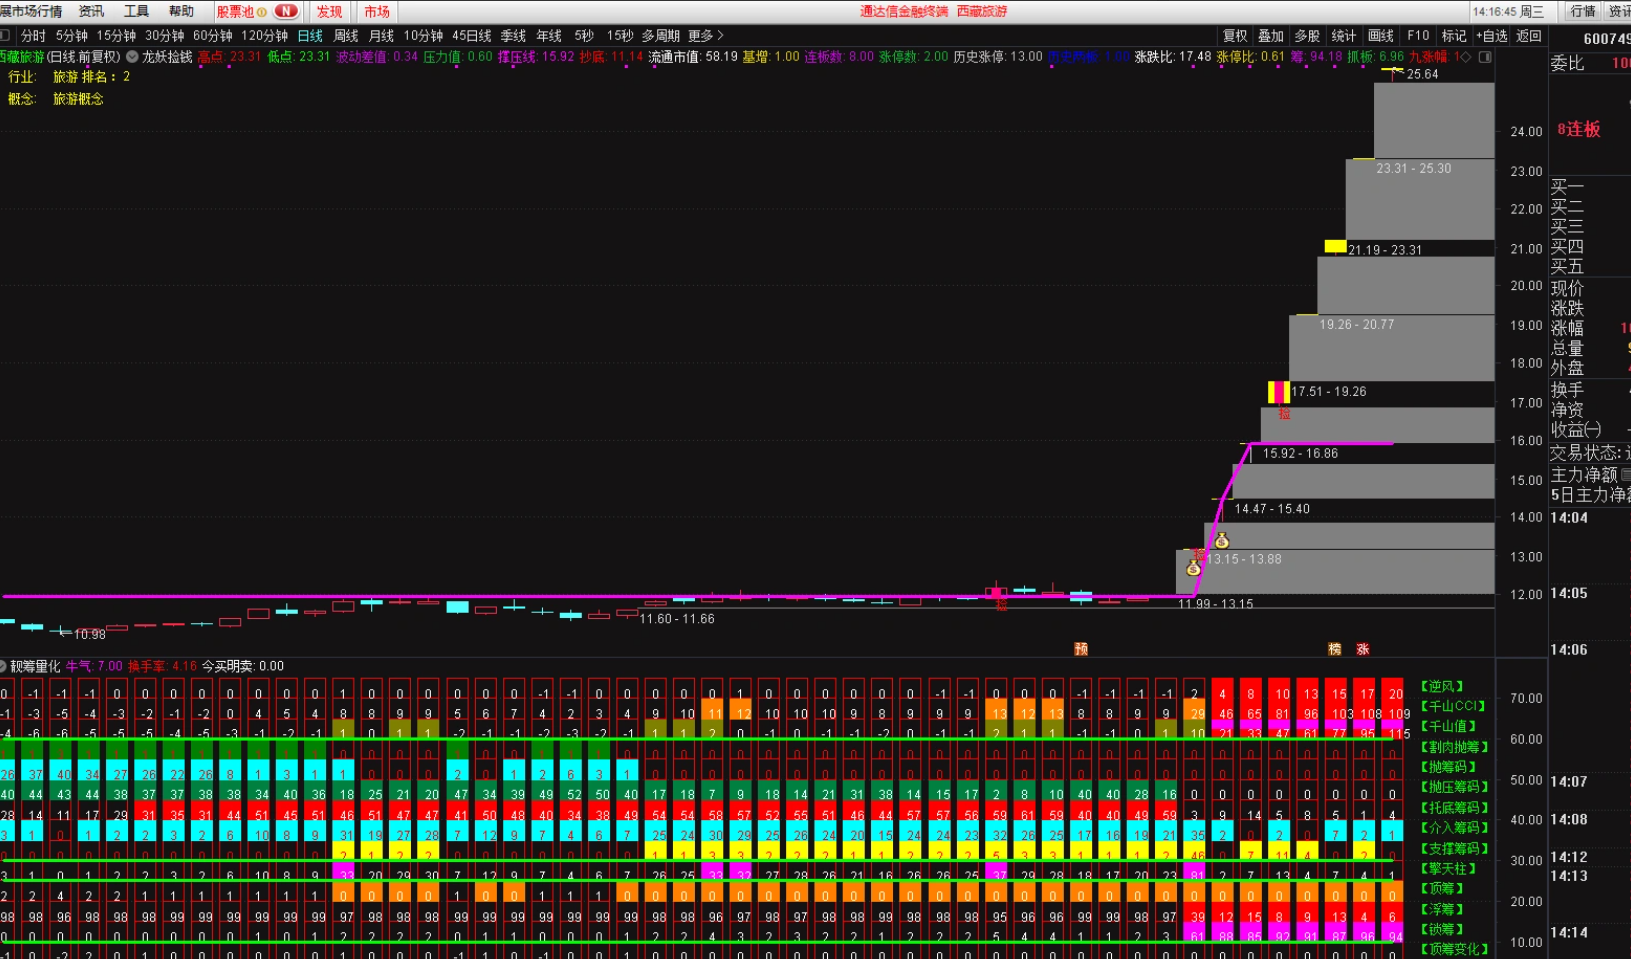Image resolution: width=1631 pixels, height=959 pixels.
Task: Open F10 company info
Action: [1418, 35]
